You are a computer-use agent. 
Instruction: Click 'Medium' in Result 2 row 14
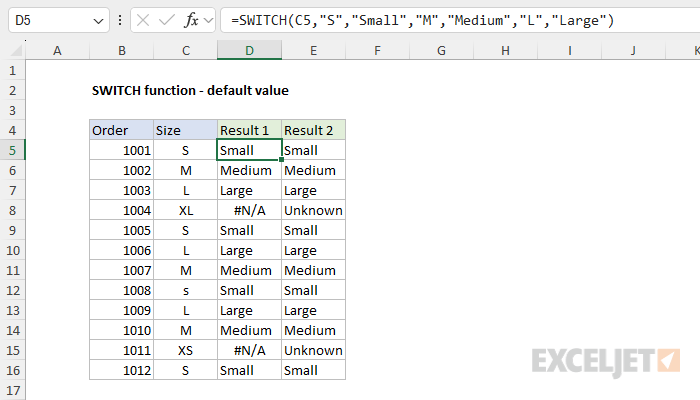tap(313, 330)
